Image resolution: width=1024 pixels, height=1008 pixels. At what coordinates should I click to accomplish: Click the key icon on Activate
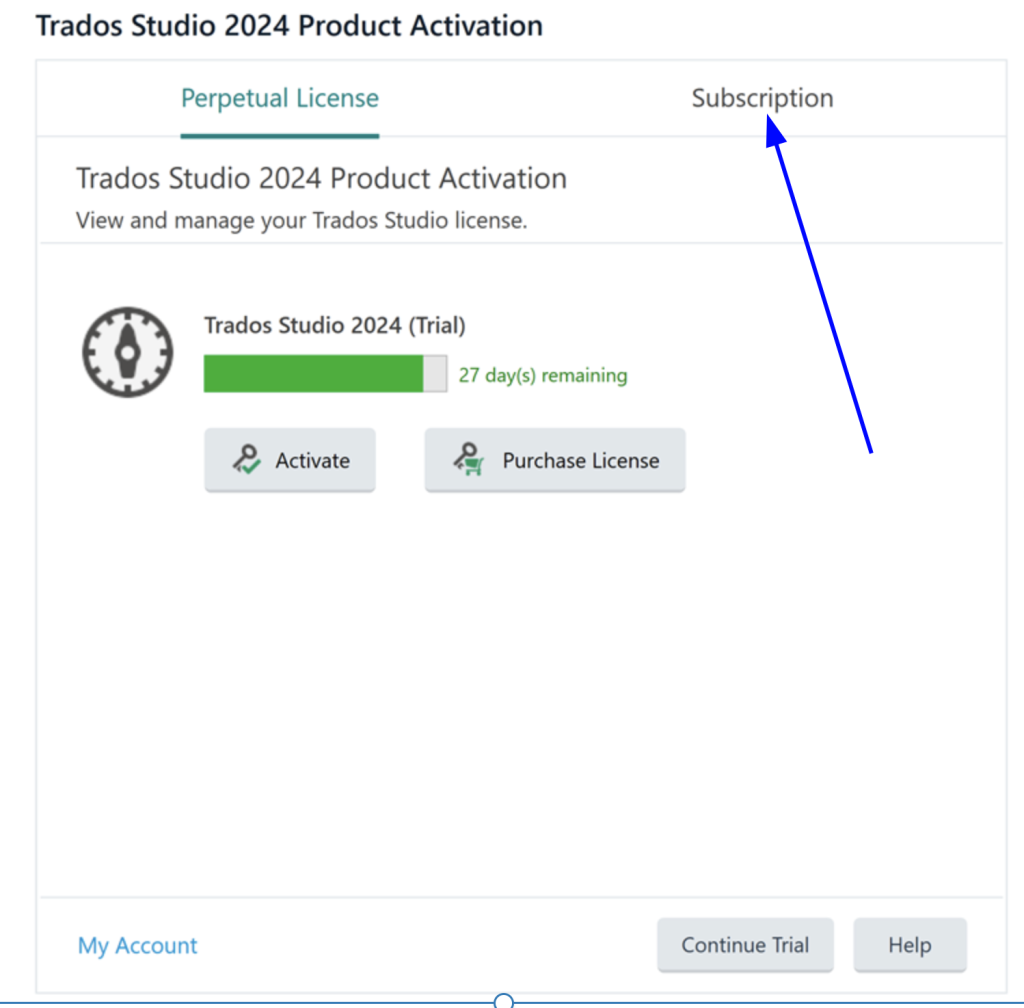point(245,460)
